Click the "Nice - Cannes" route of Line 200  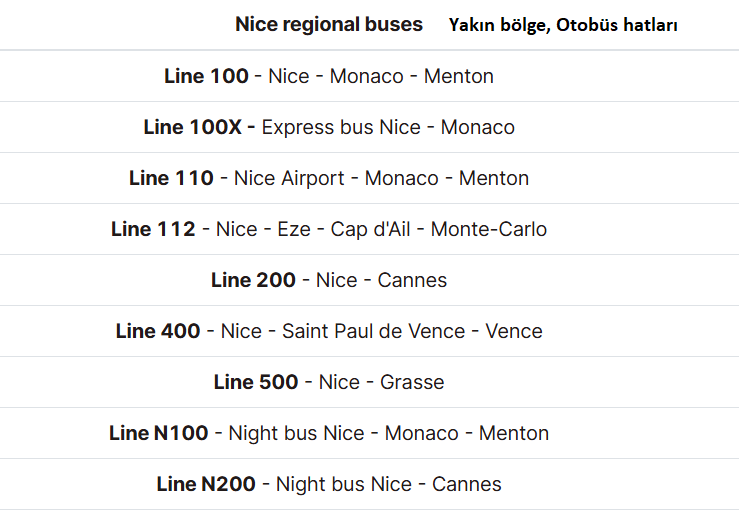click(381, 280)
